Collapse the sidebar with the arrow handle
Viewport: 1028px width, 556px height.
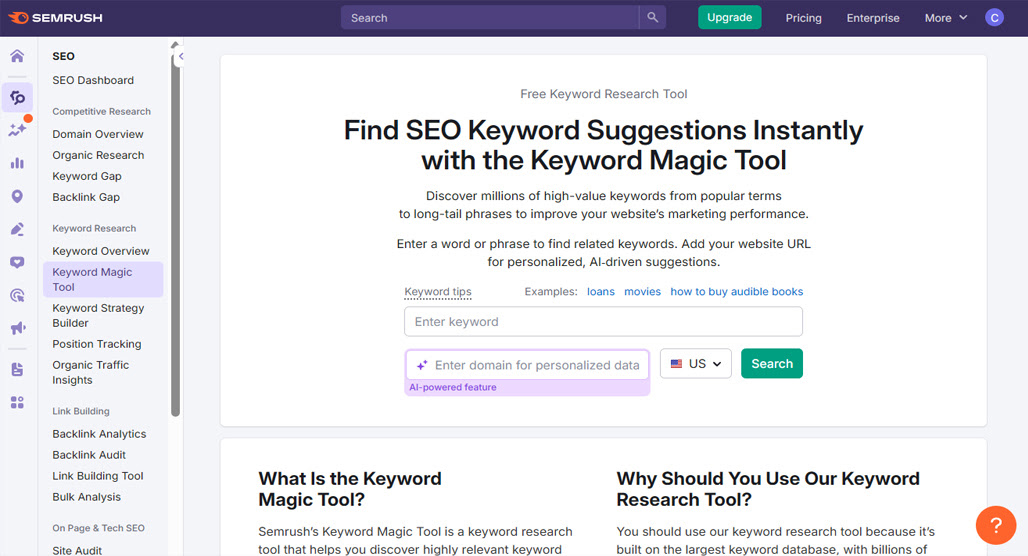coord(180,56)
